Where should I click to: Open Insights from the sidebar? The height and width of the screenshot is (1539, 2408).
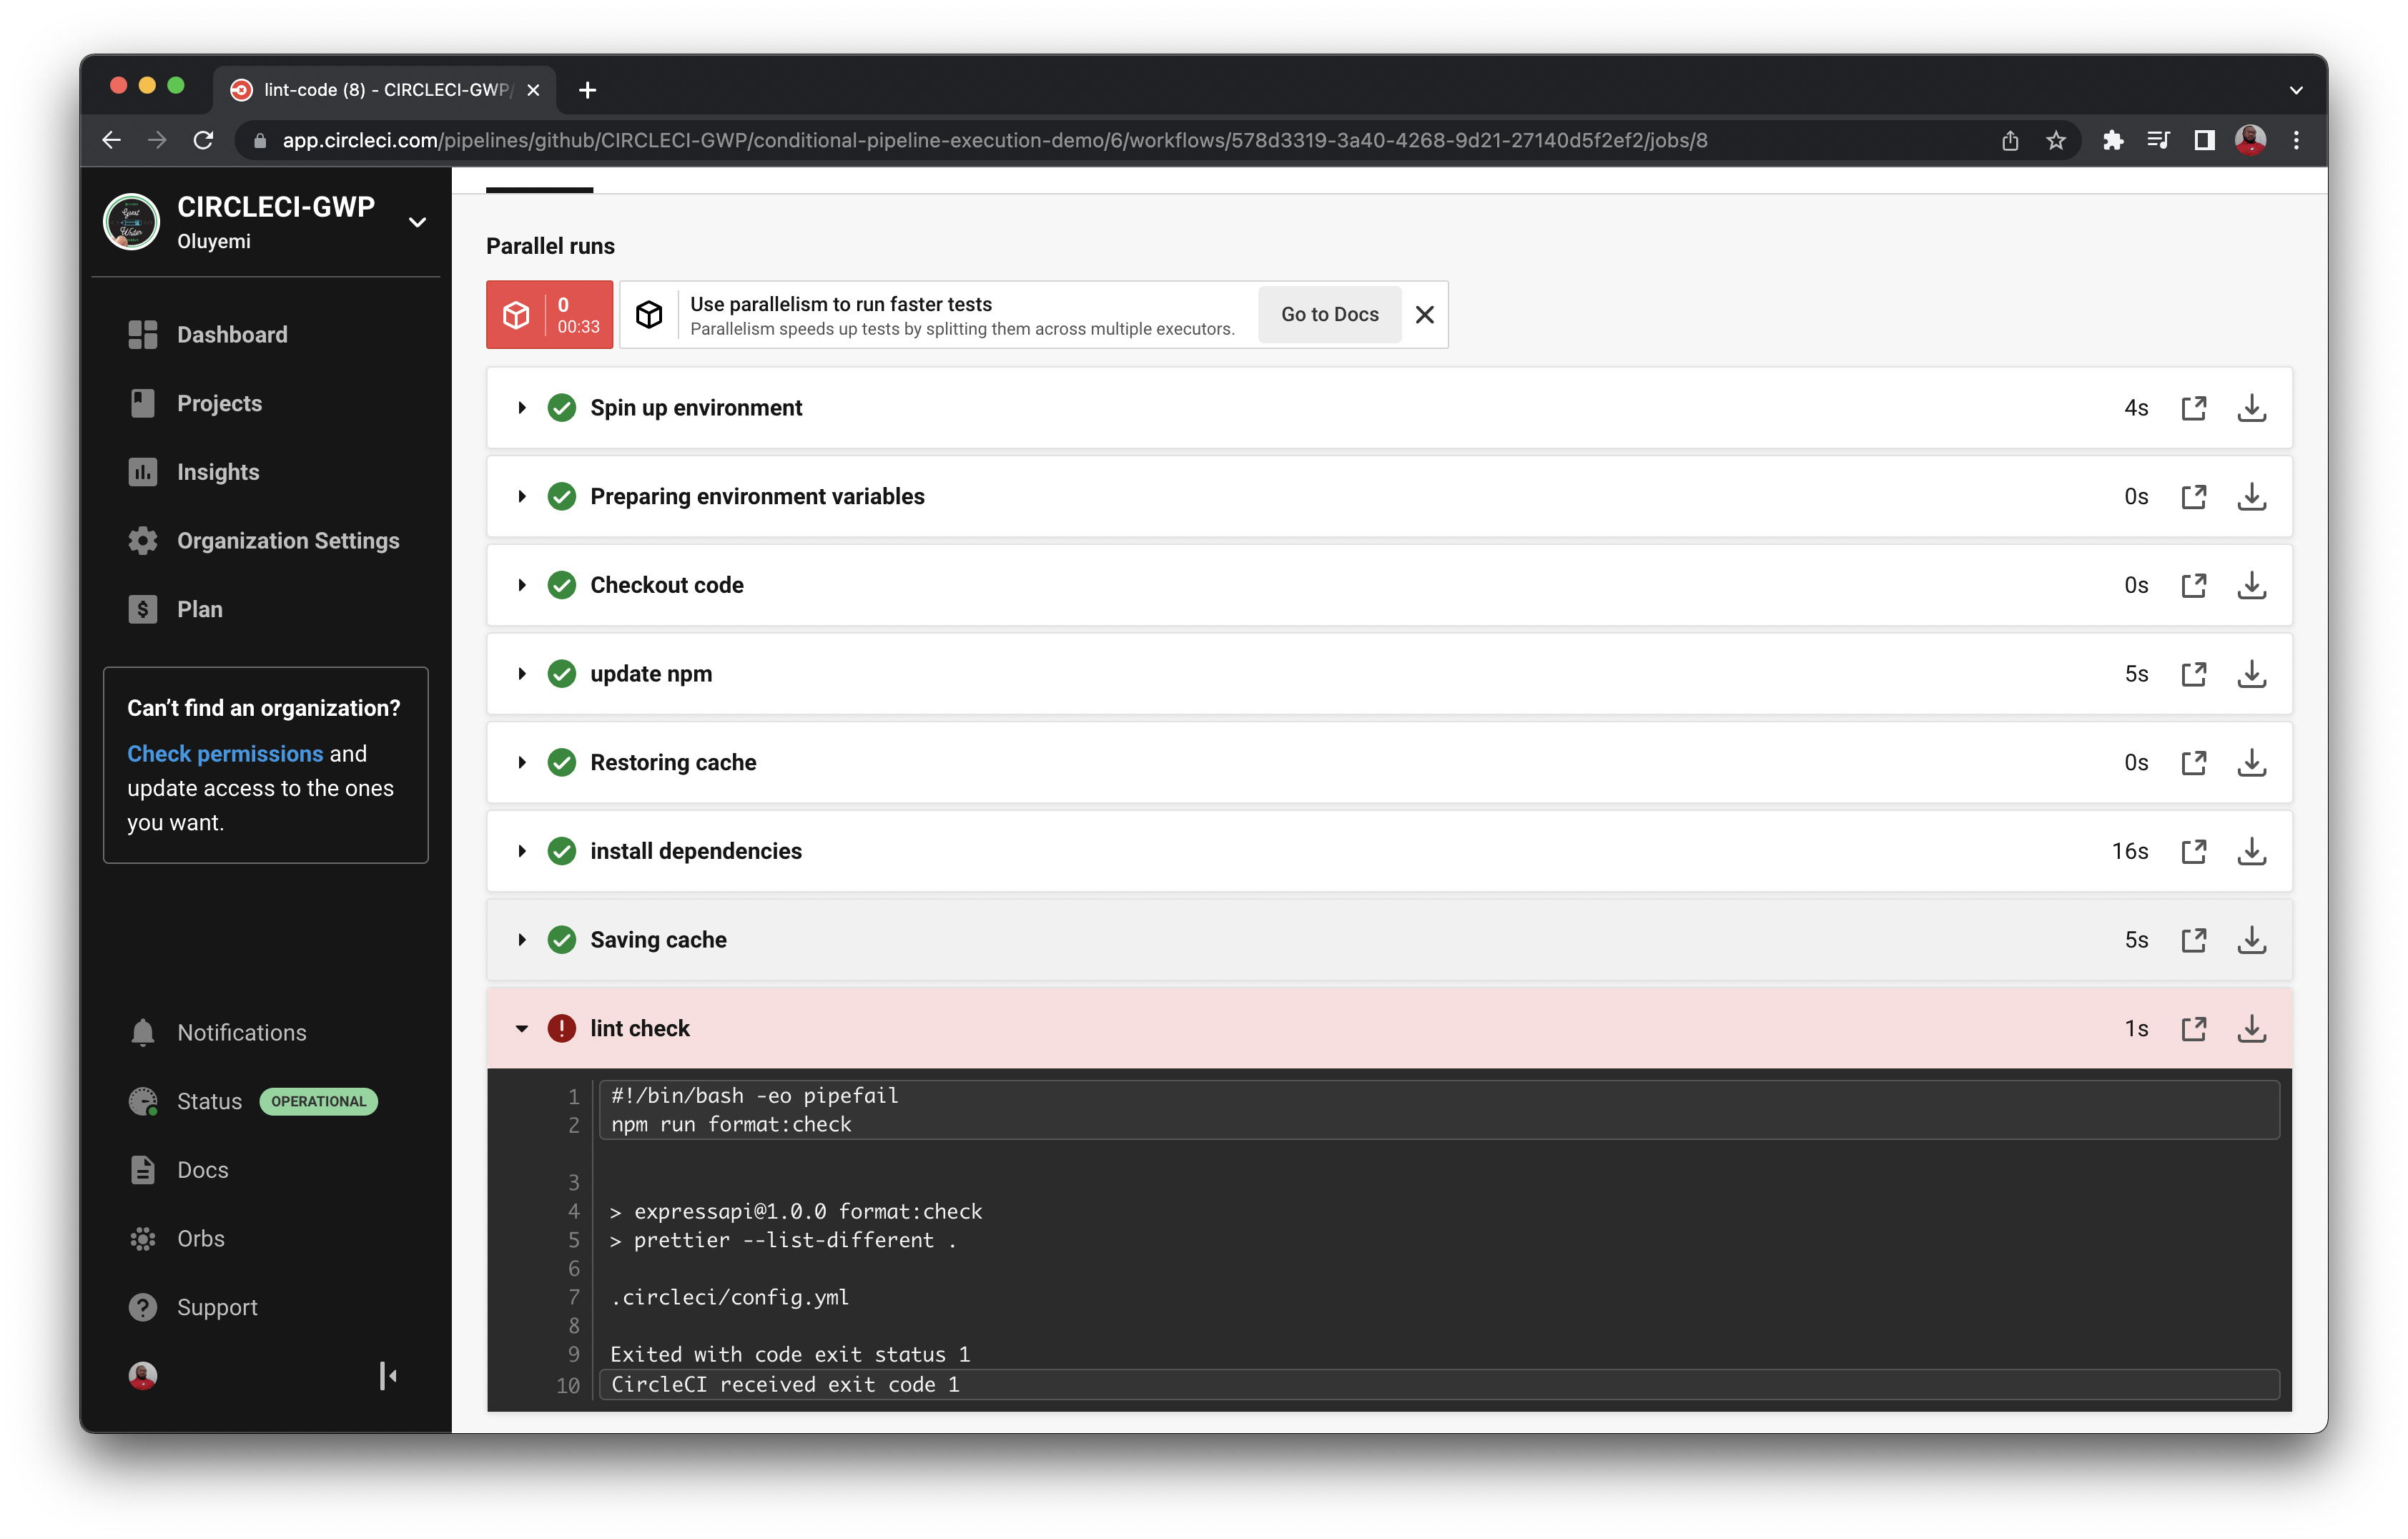(217, 472)
